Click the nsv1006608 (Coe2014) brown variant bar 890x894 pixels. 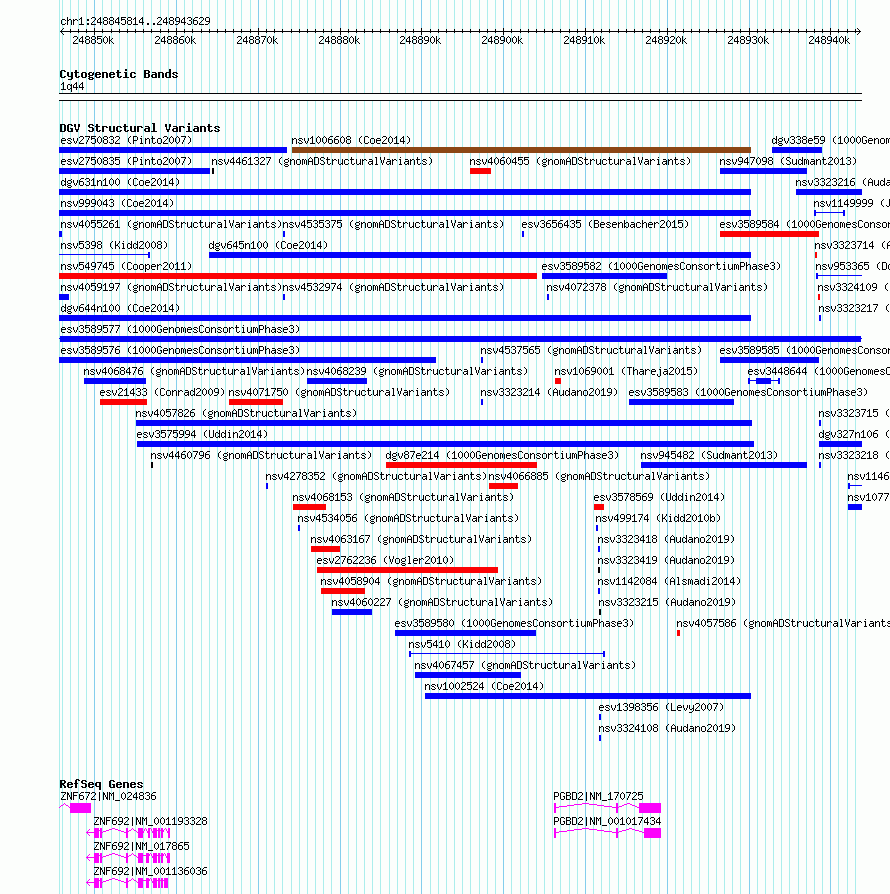(521, 150)
